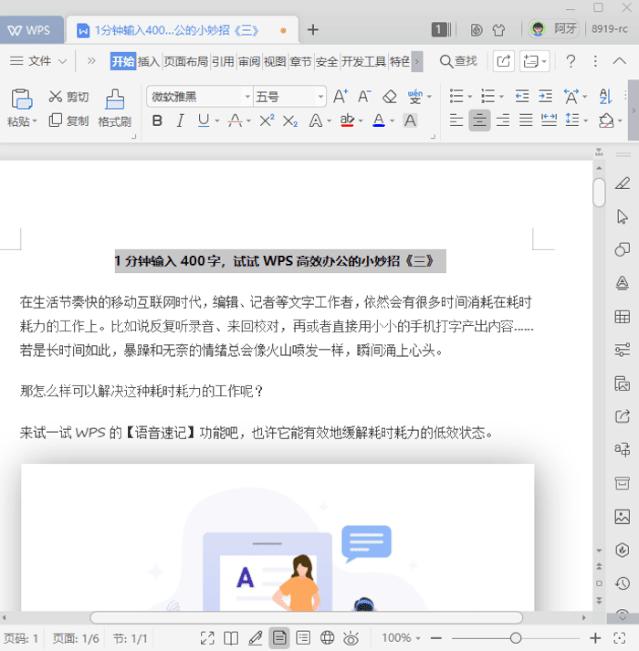
Task: Increase indent in paragraph toolbar
Action: [545, 96]
